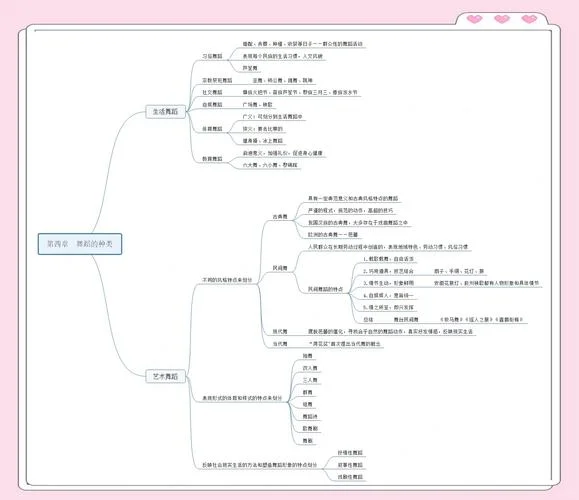Click the 三人舞 leaf node
The width and height of the screenshot is (579, 500).
[310, 380]
